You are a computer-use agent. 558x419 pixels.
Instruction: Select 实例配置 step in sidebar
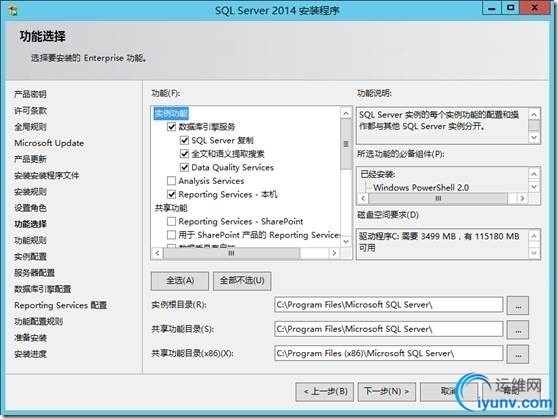click(x=30, y=257)
